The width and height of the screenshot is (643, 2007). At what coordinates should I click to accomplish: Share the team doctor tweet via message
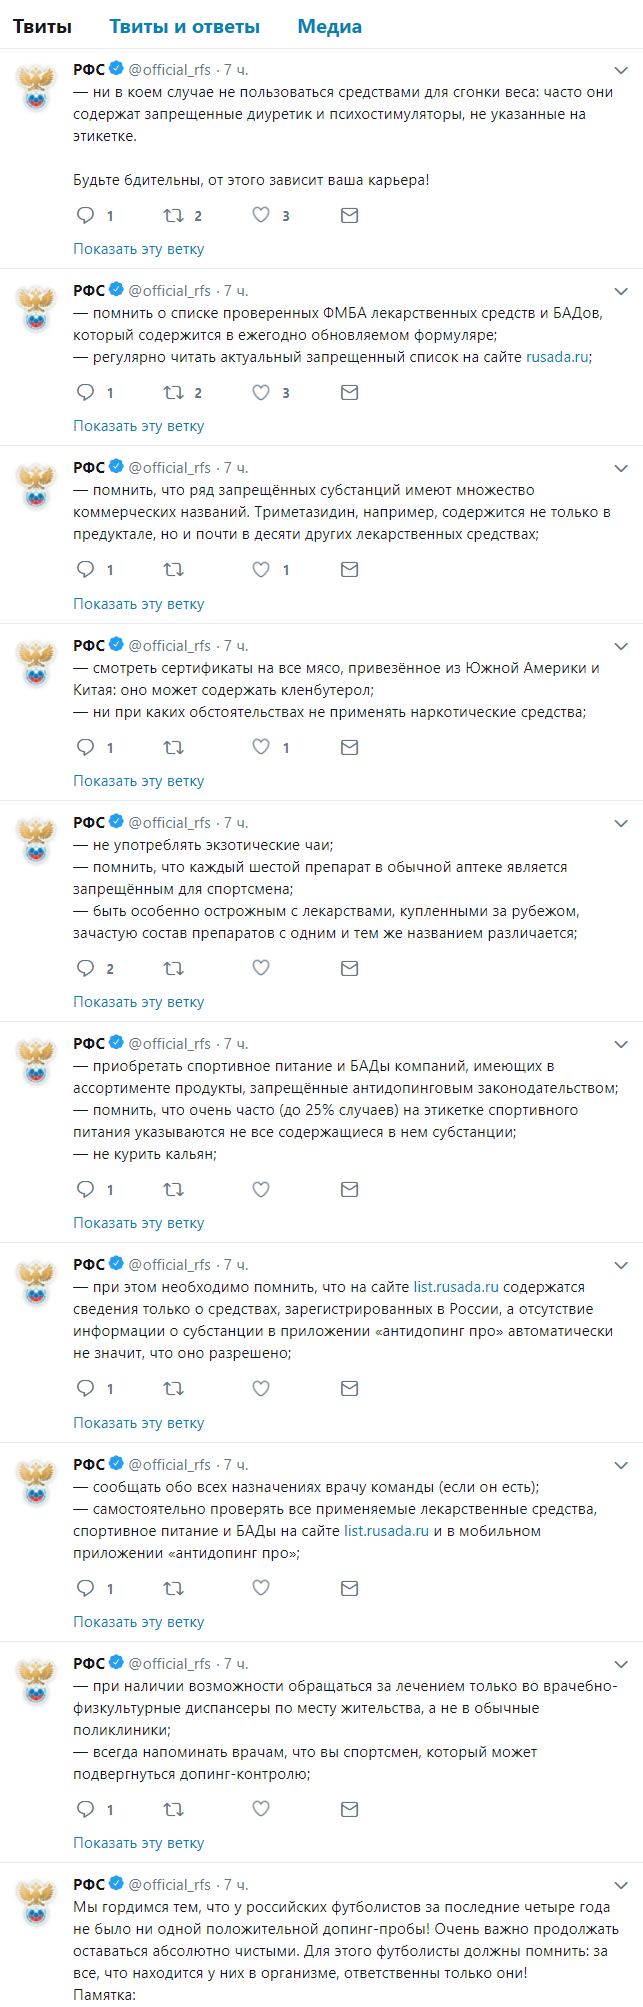click(349, 1588)
